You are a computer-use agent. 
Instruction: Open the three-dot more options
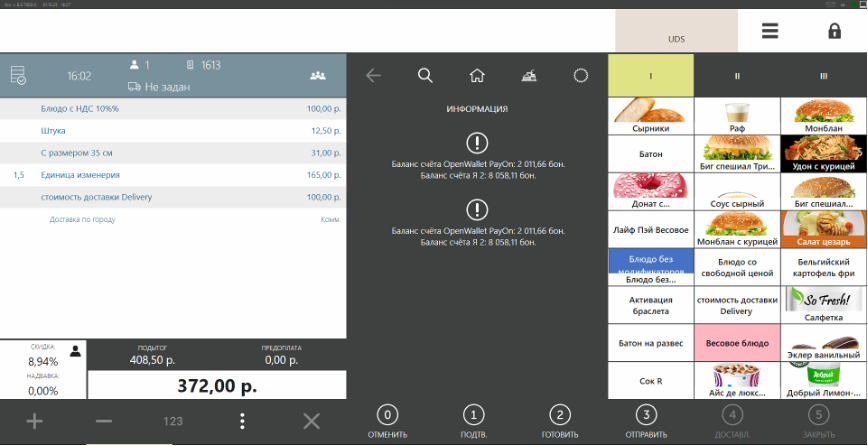click(242, 422)
